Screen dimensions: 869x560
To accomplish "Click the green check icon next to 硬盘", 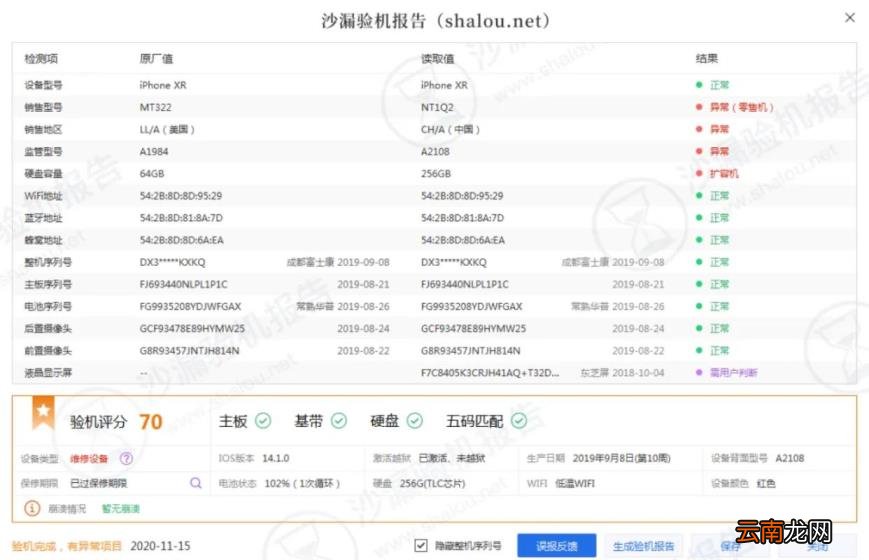I will pos(415,421).
